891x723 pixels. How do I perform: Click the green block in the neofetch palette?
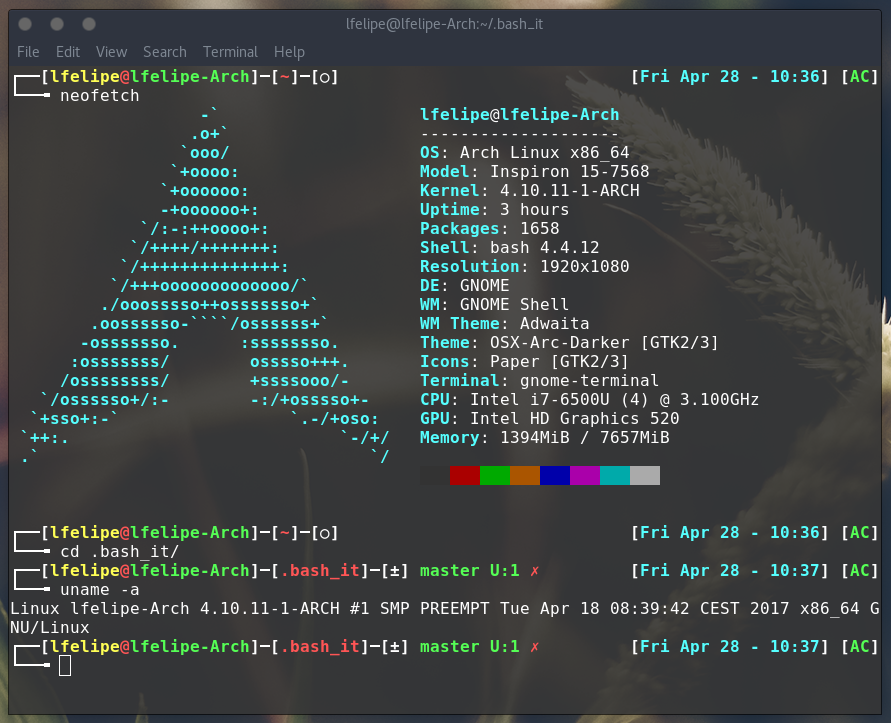(495, 475)
